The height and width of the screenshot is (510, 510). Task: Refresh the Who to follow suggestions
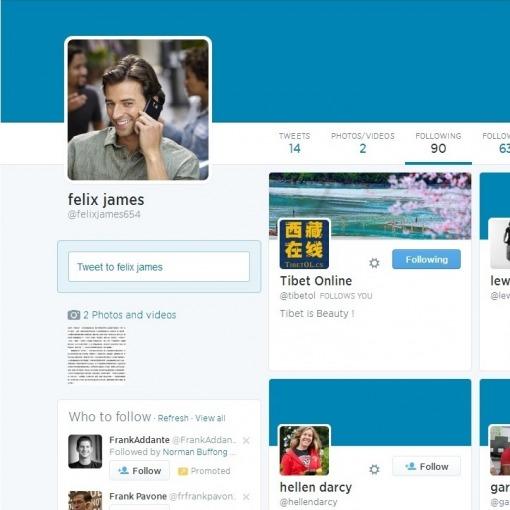coord(173,418)
